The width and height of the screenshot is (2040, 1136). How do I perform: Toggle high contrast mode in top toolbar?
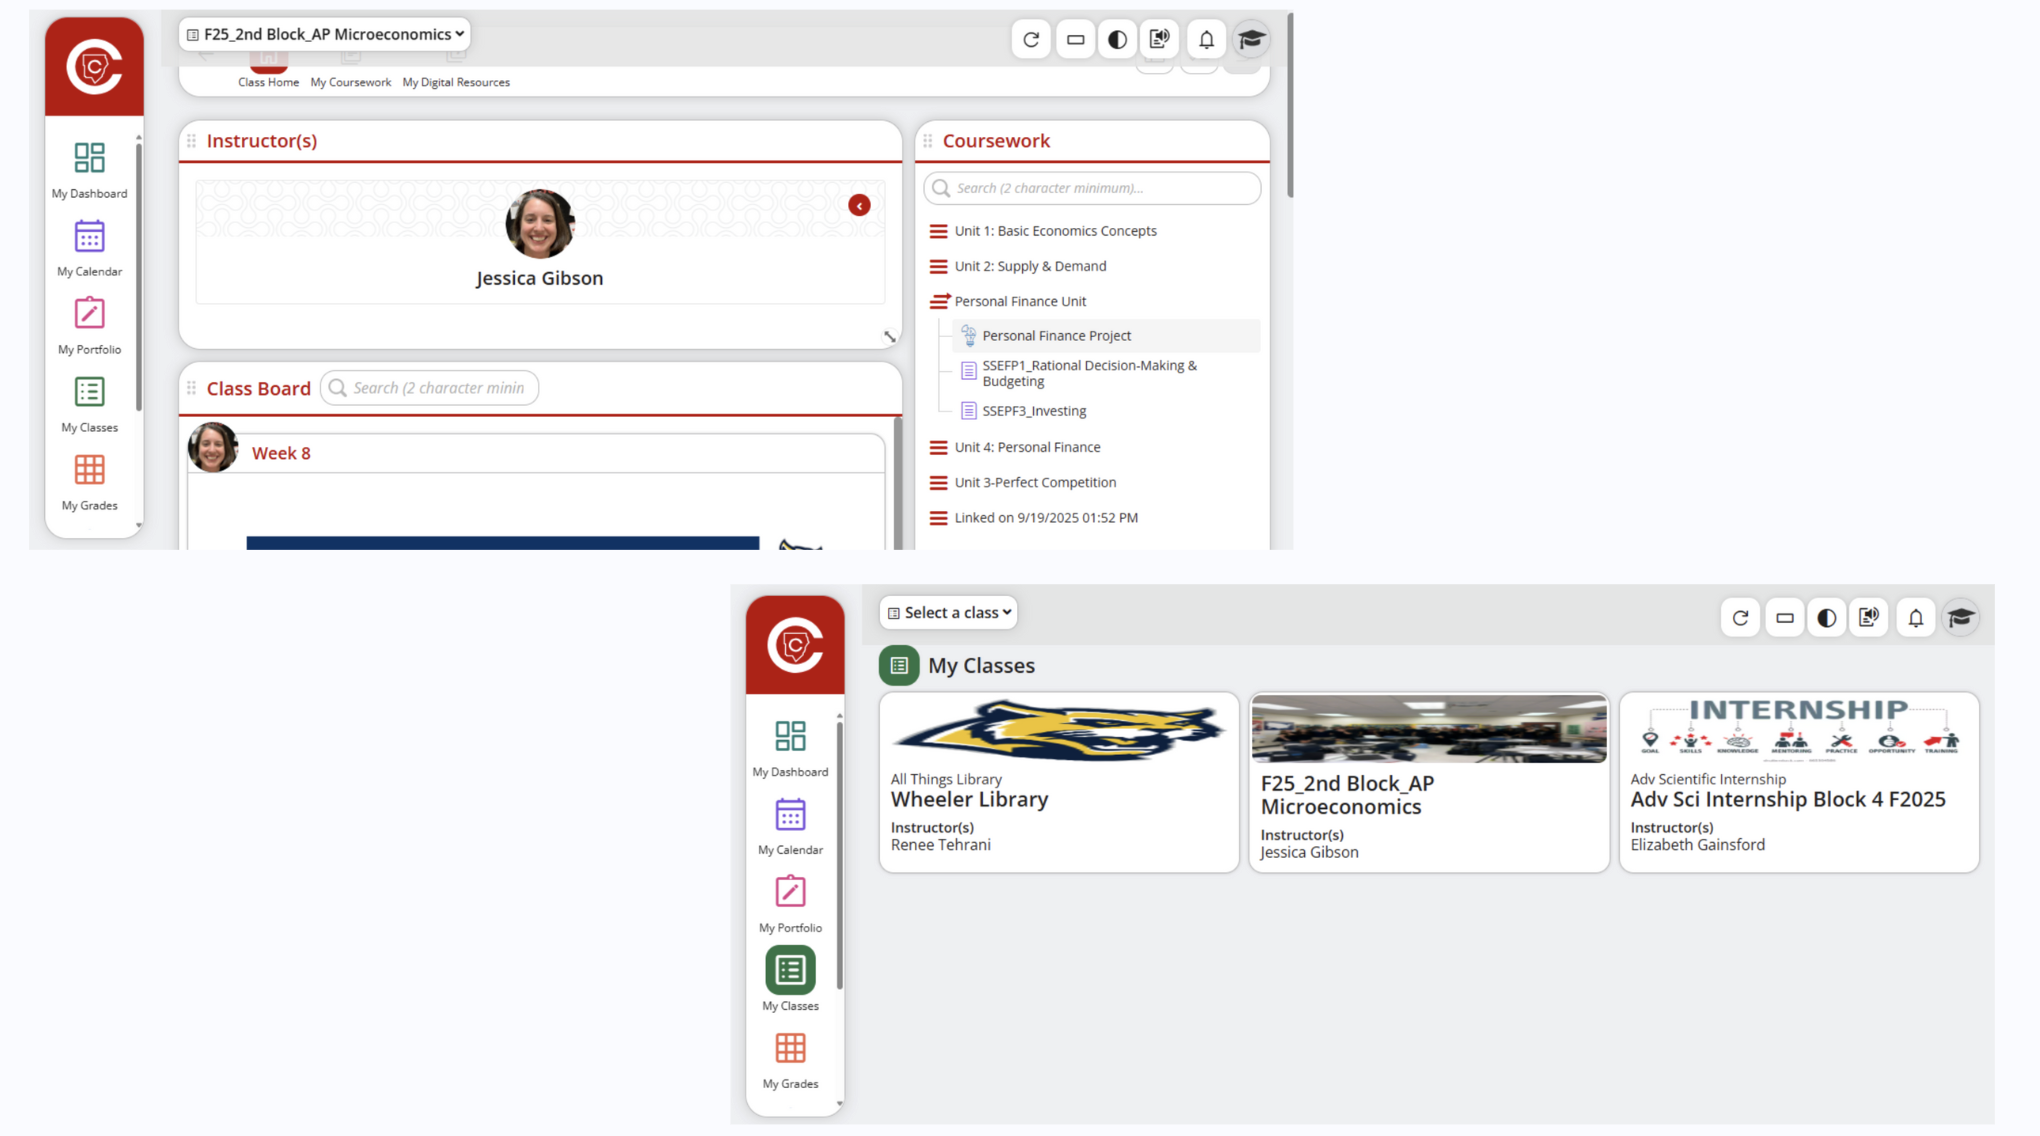pos(1117,40)
